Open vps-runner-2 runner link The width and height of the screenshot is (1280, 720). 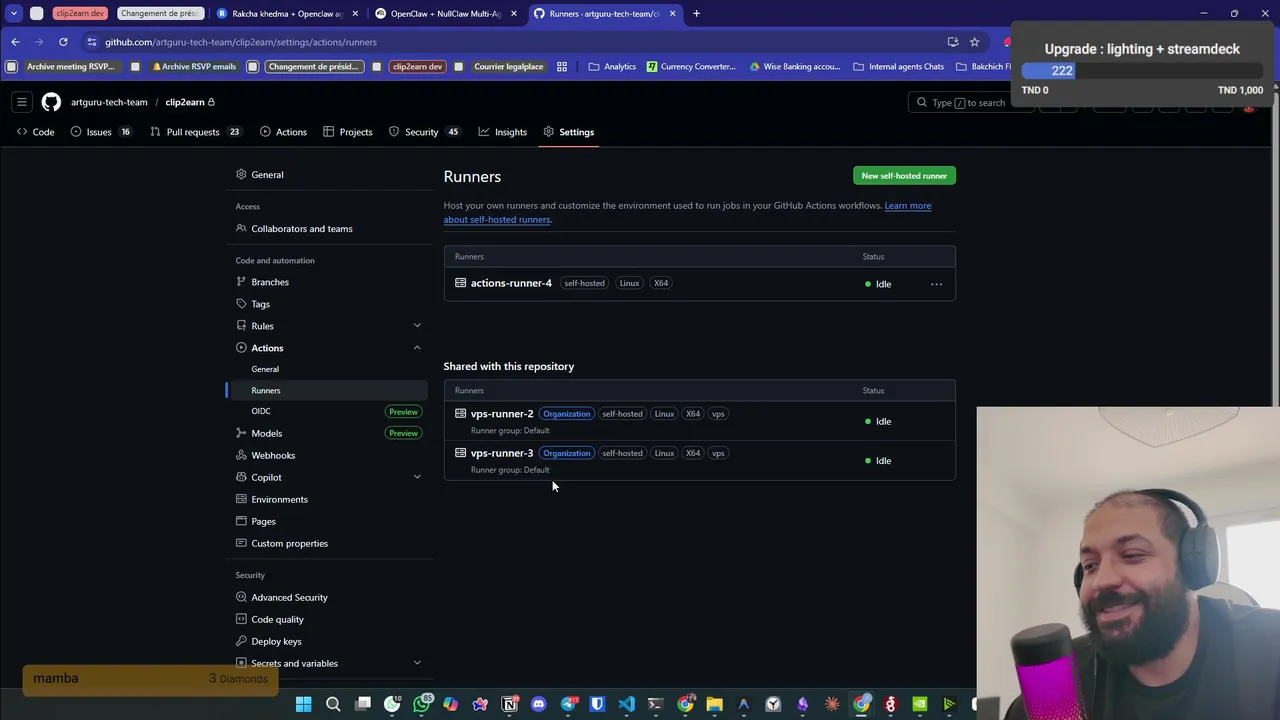click(502, 414)
